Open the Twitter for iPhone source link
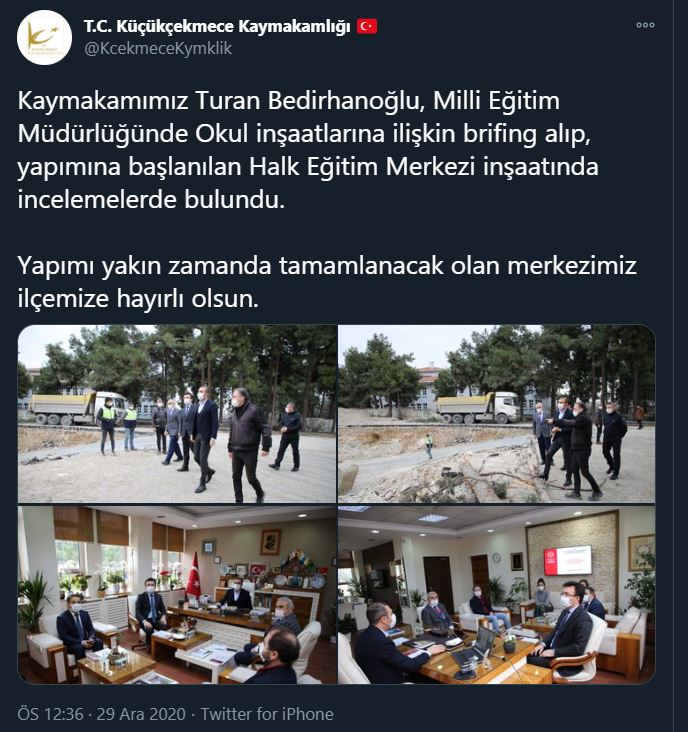688x732 pixels. 267,714
